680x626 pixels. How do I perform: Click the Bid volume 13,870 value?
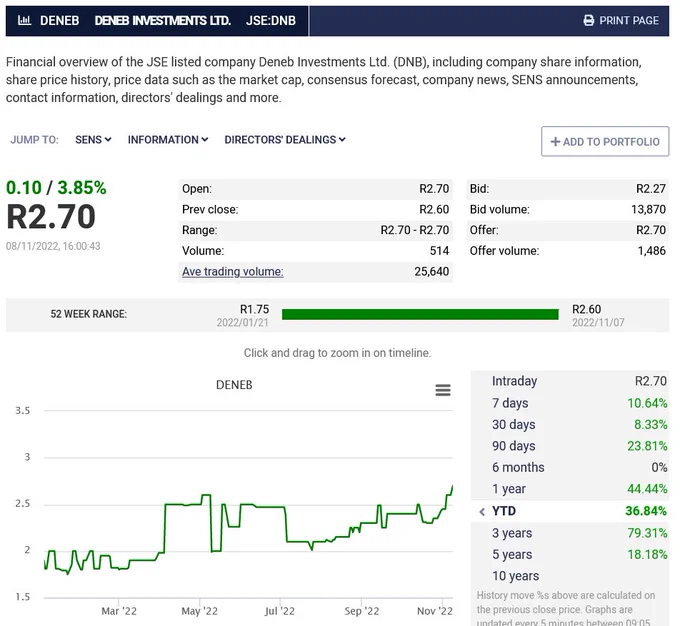(x=648, y=210)
